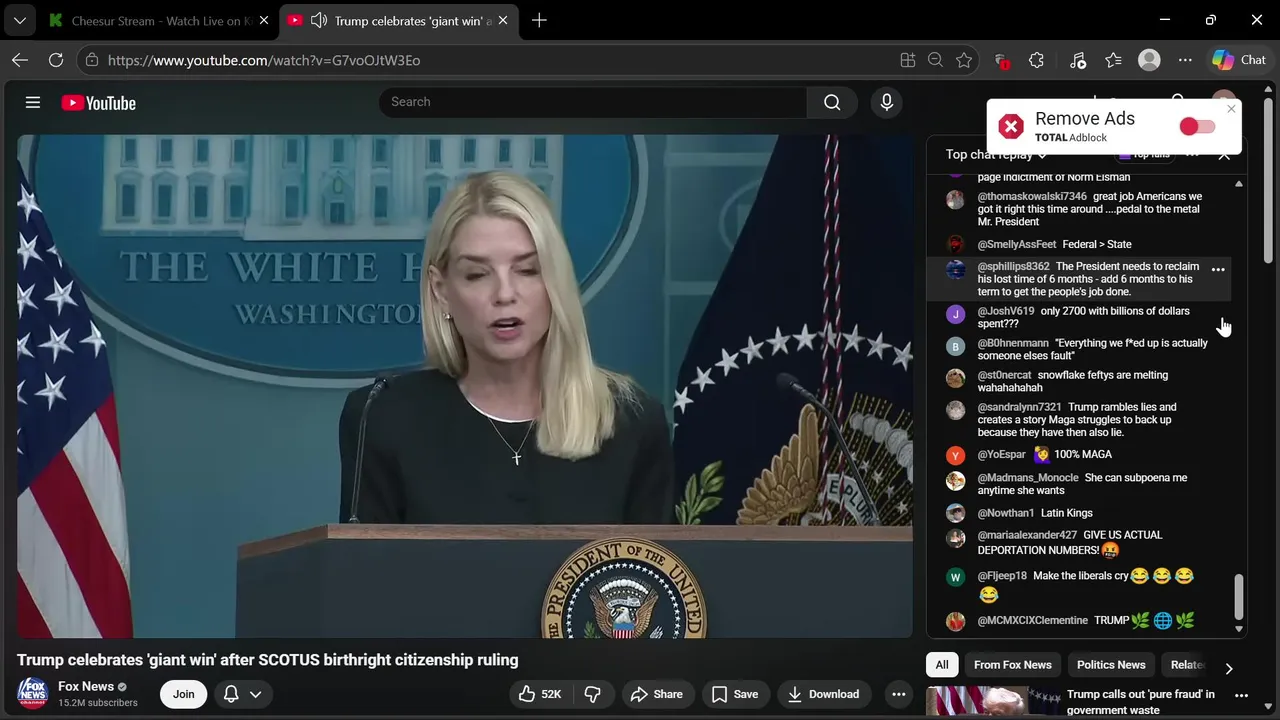
Task: Close the Cheesur Stream tab
Action: click(264, 20)
